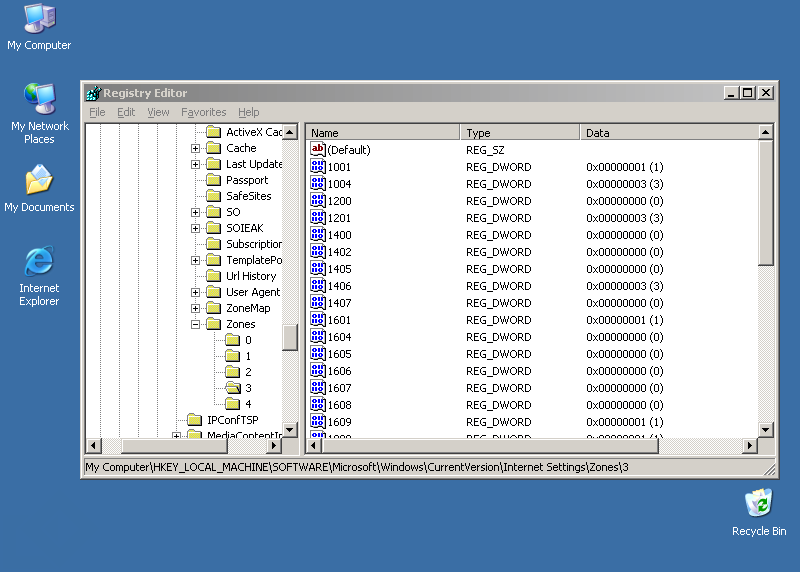Open the File menu
Viewport: 800px width, 572px height.
(97, 112)
